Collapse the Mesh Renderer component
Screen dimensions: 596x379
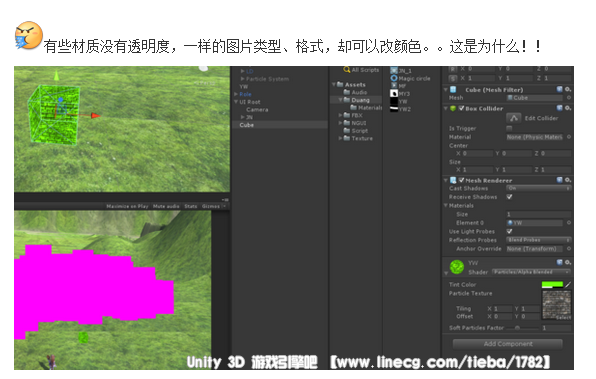tap(446, 180)
